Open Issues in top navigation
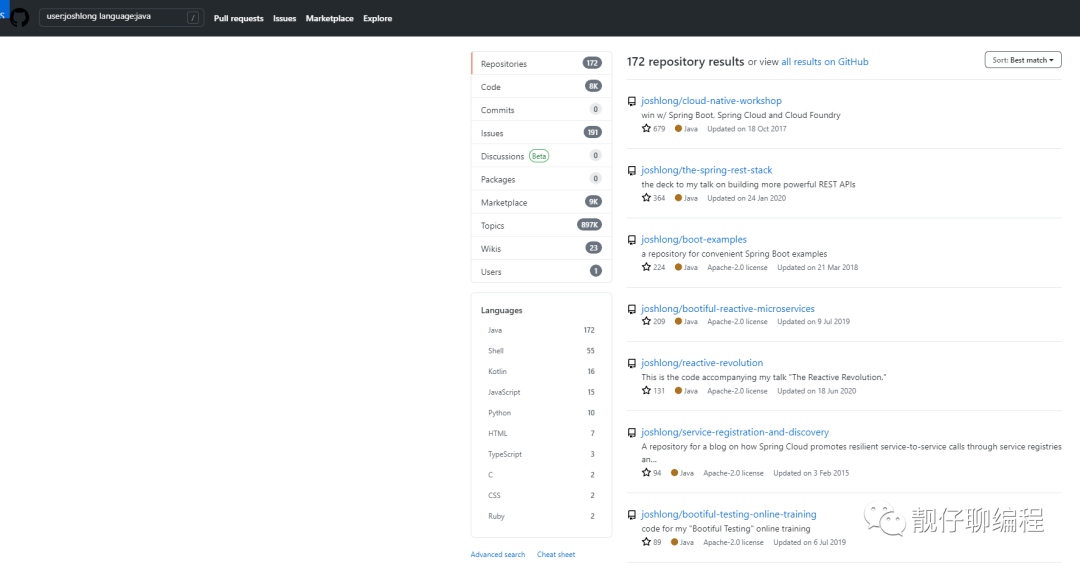The height and width of the screenshot is (568, 1080). [284, 19]
